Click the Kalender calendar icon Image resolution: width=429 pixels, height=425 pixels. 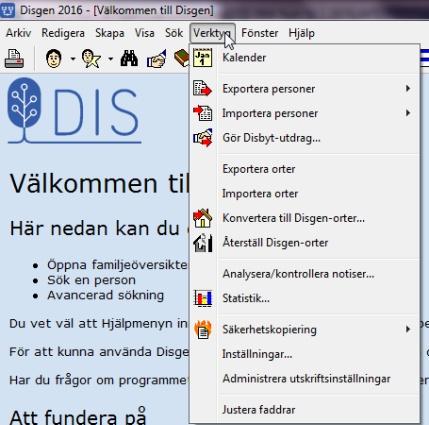pos(203,58)
